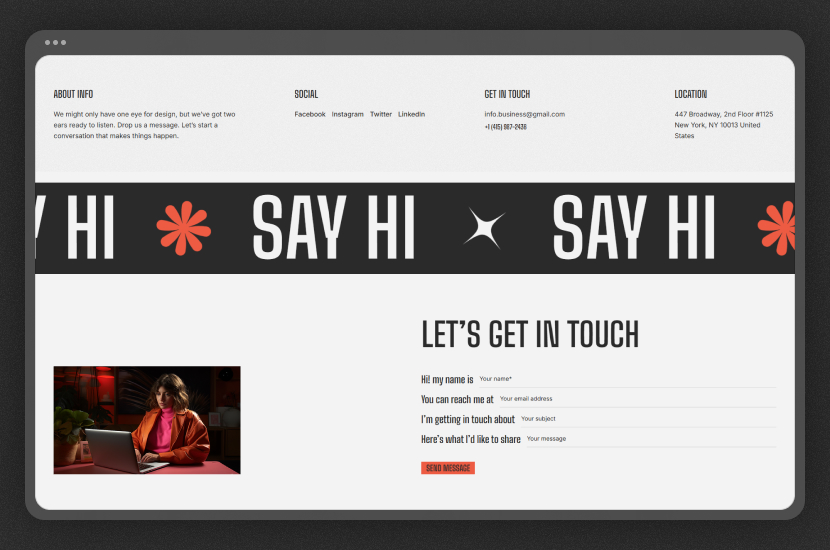Click the fully visible orange flower icon

pyautogui.click(x=184, y=228)
